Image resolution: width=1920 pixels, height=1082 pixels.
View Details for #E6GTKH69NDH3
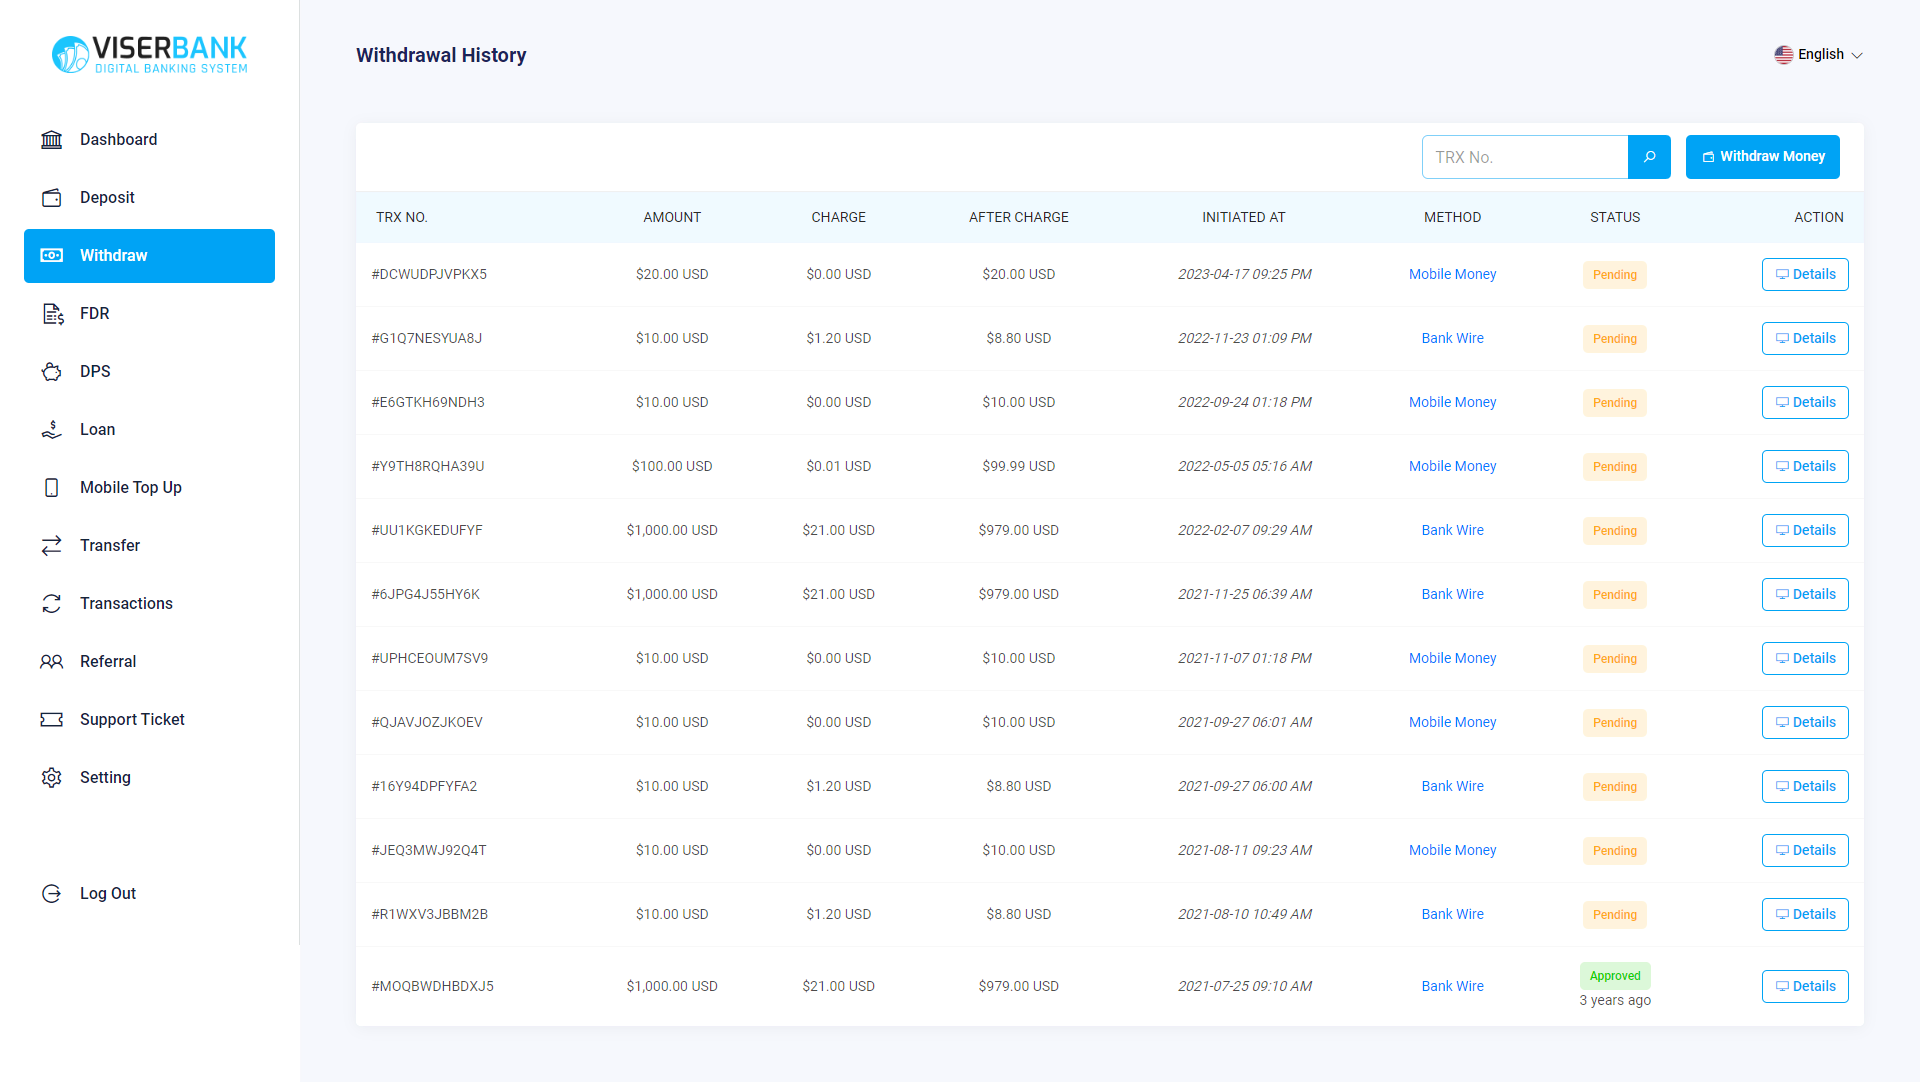(1805, 403)
